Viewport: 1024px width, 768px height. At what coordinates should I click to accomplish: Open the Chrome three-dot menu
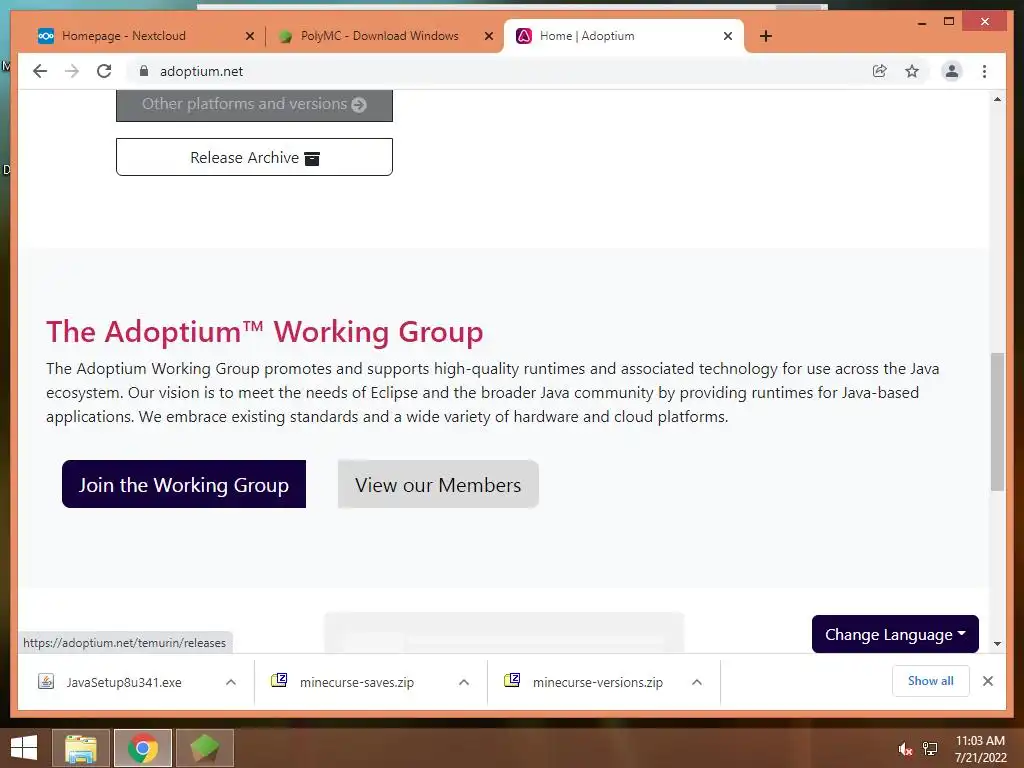pos(984,71)
